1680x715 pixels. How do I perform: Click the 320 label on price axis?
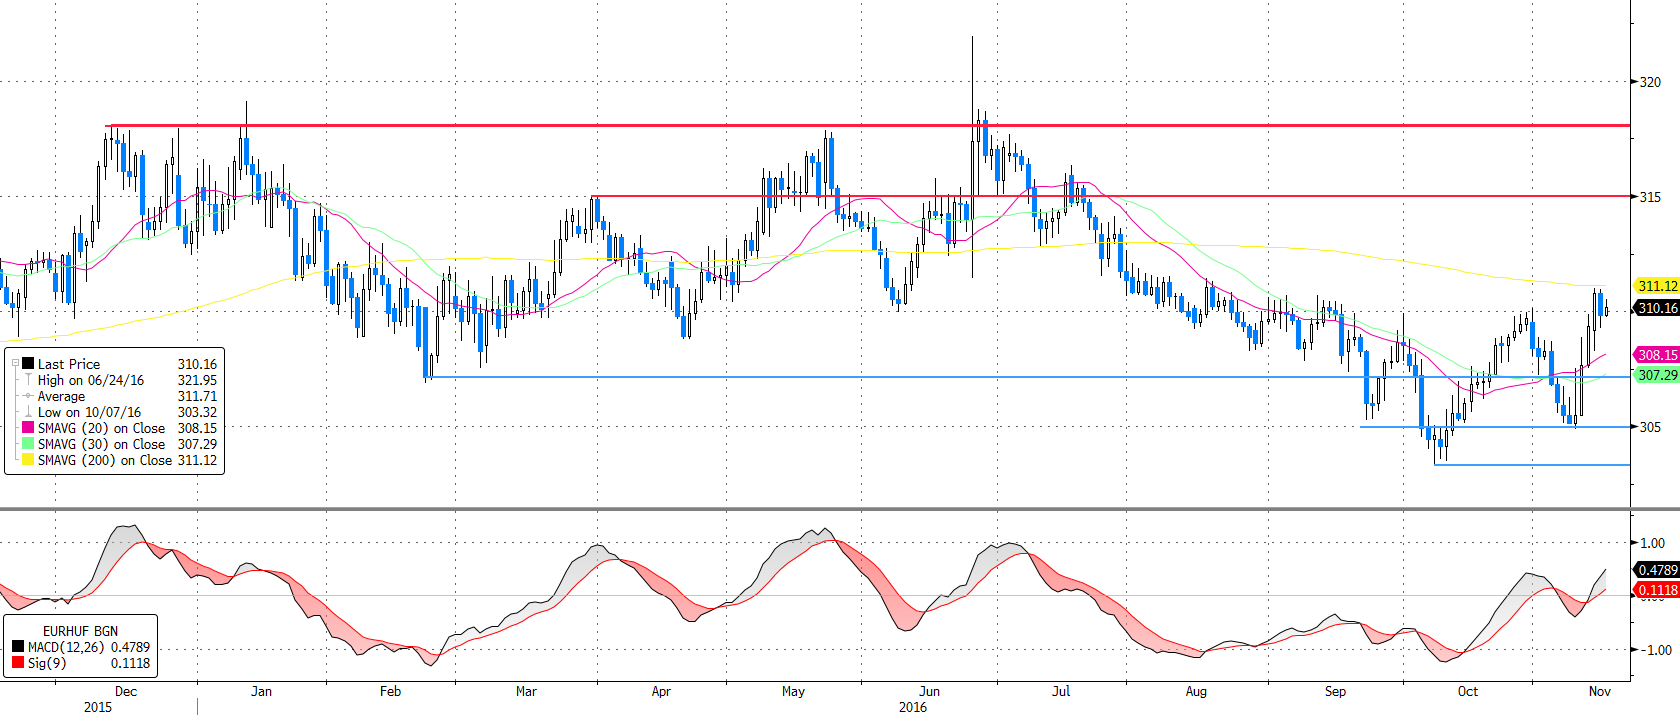tap(1650, 82)
